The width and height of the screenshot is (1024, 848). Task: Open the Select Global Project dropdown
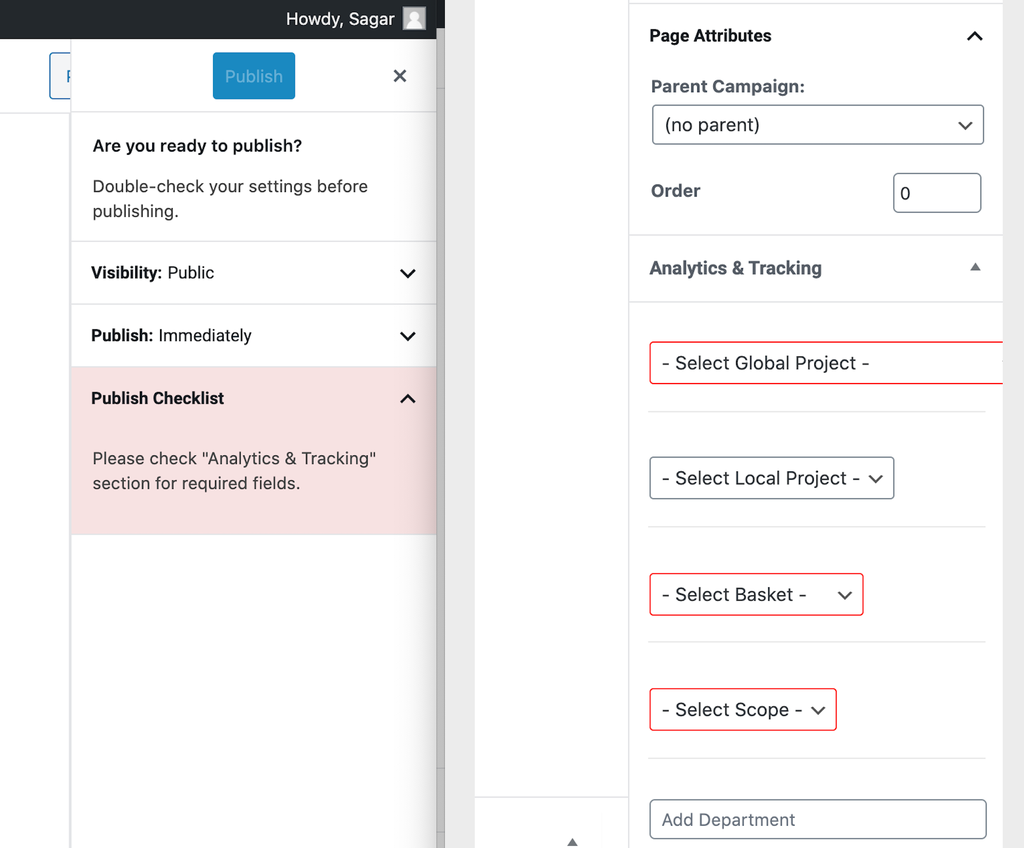click(x=826, y=363)
